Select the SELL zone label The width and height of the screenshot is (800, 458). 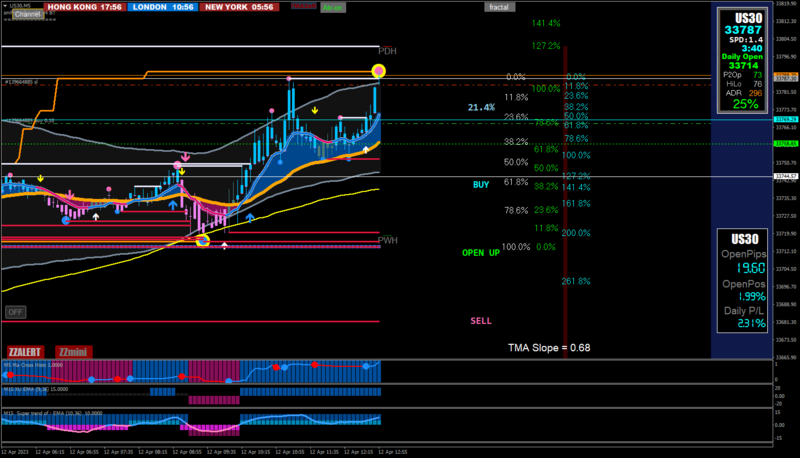(481, 321)
